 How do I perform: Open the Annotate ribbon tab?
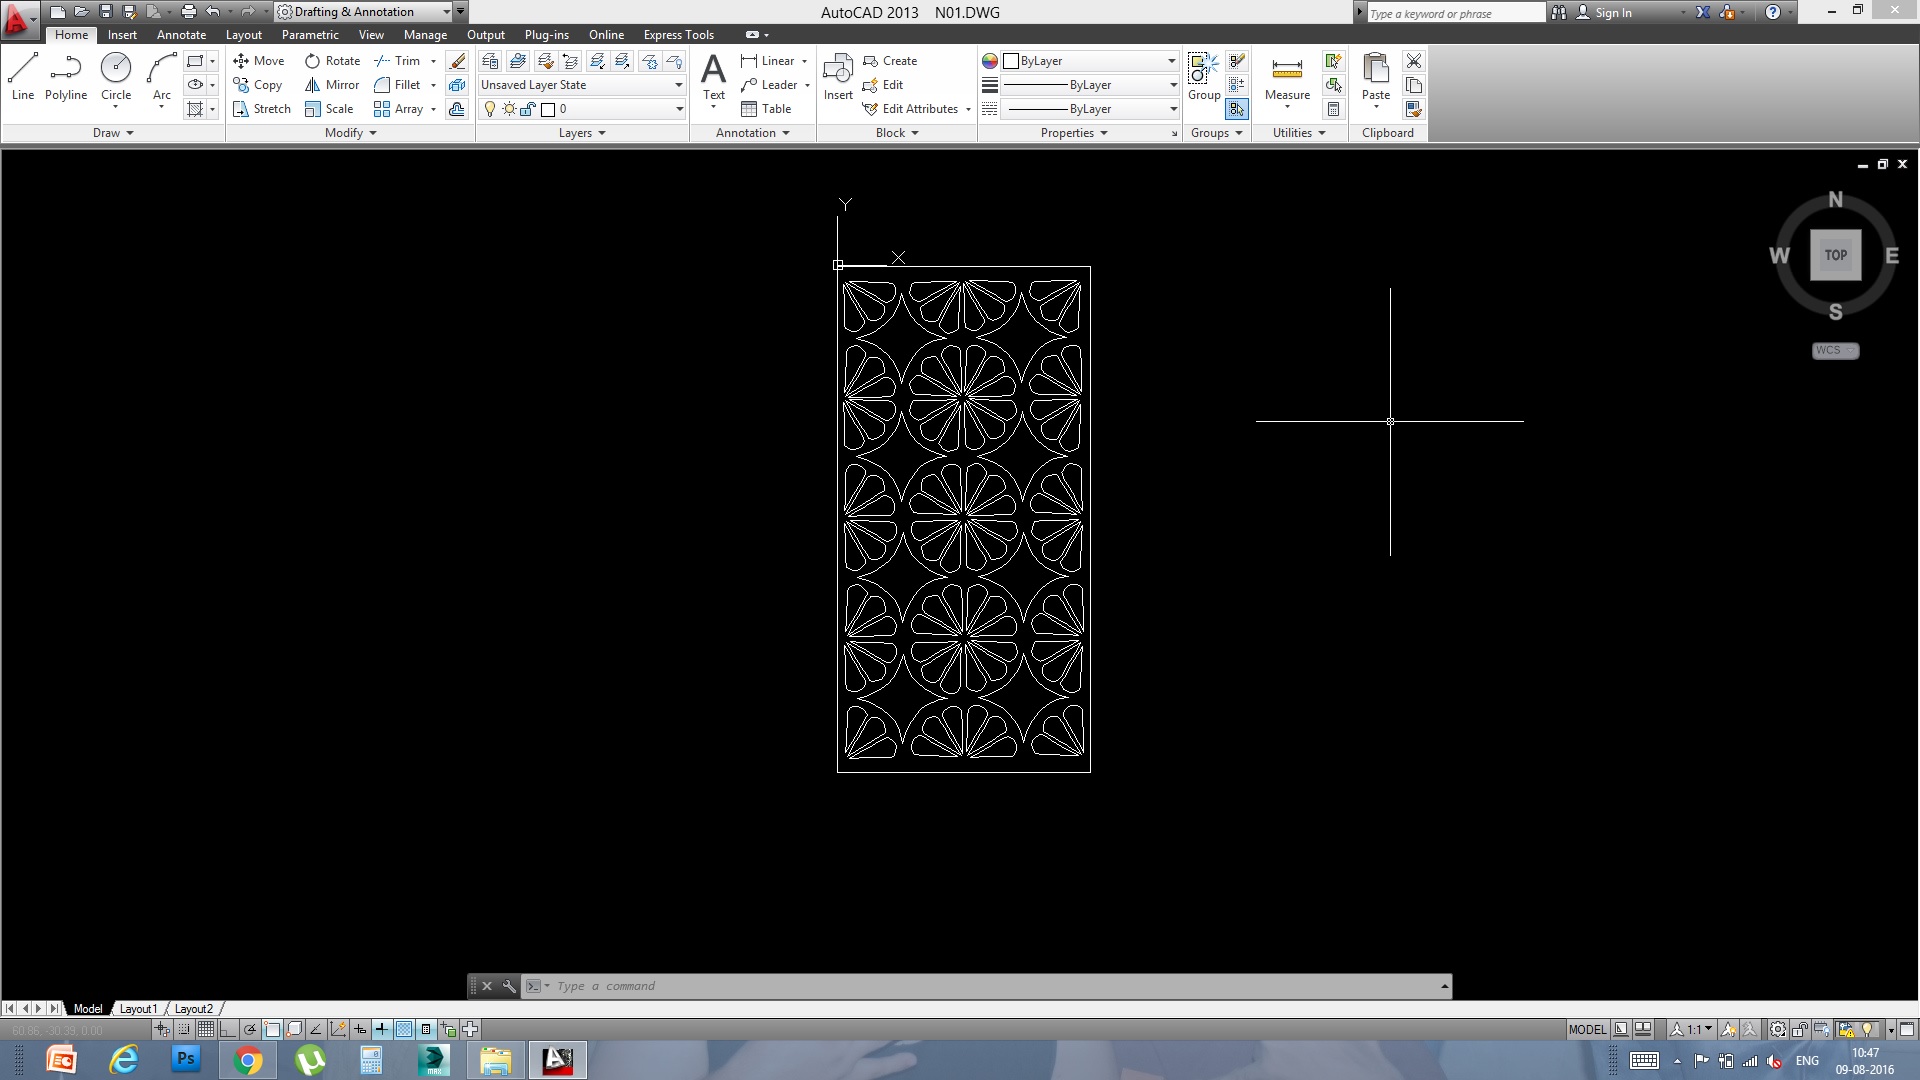[x=181, y=35]
